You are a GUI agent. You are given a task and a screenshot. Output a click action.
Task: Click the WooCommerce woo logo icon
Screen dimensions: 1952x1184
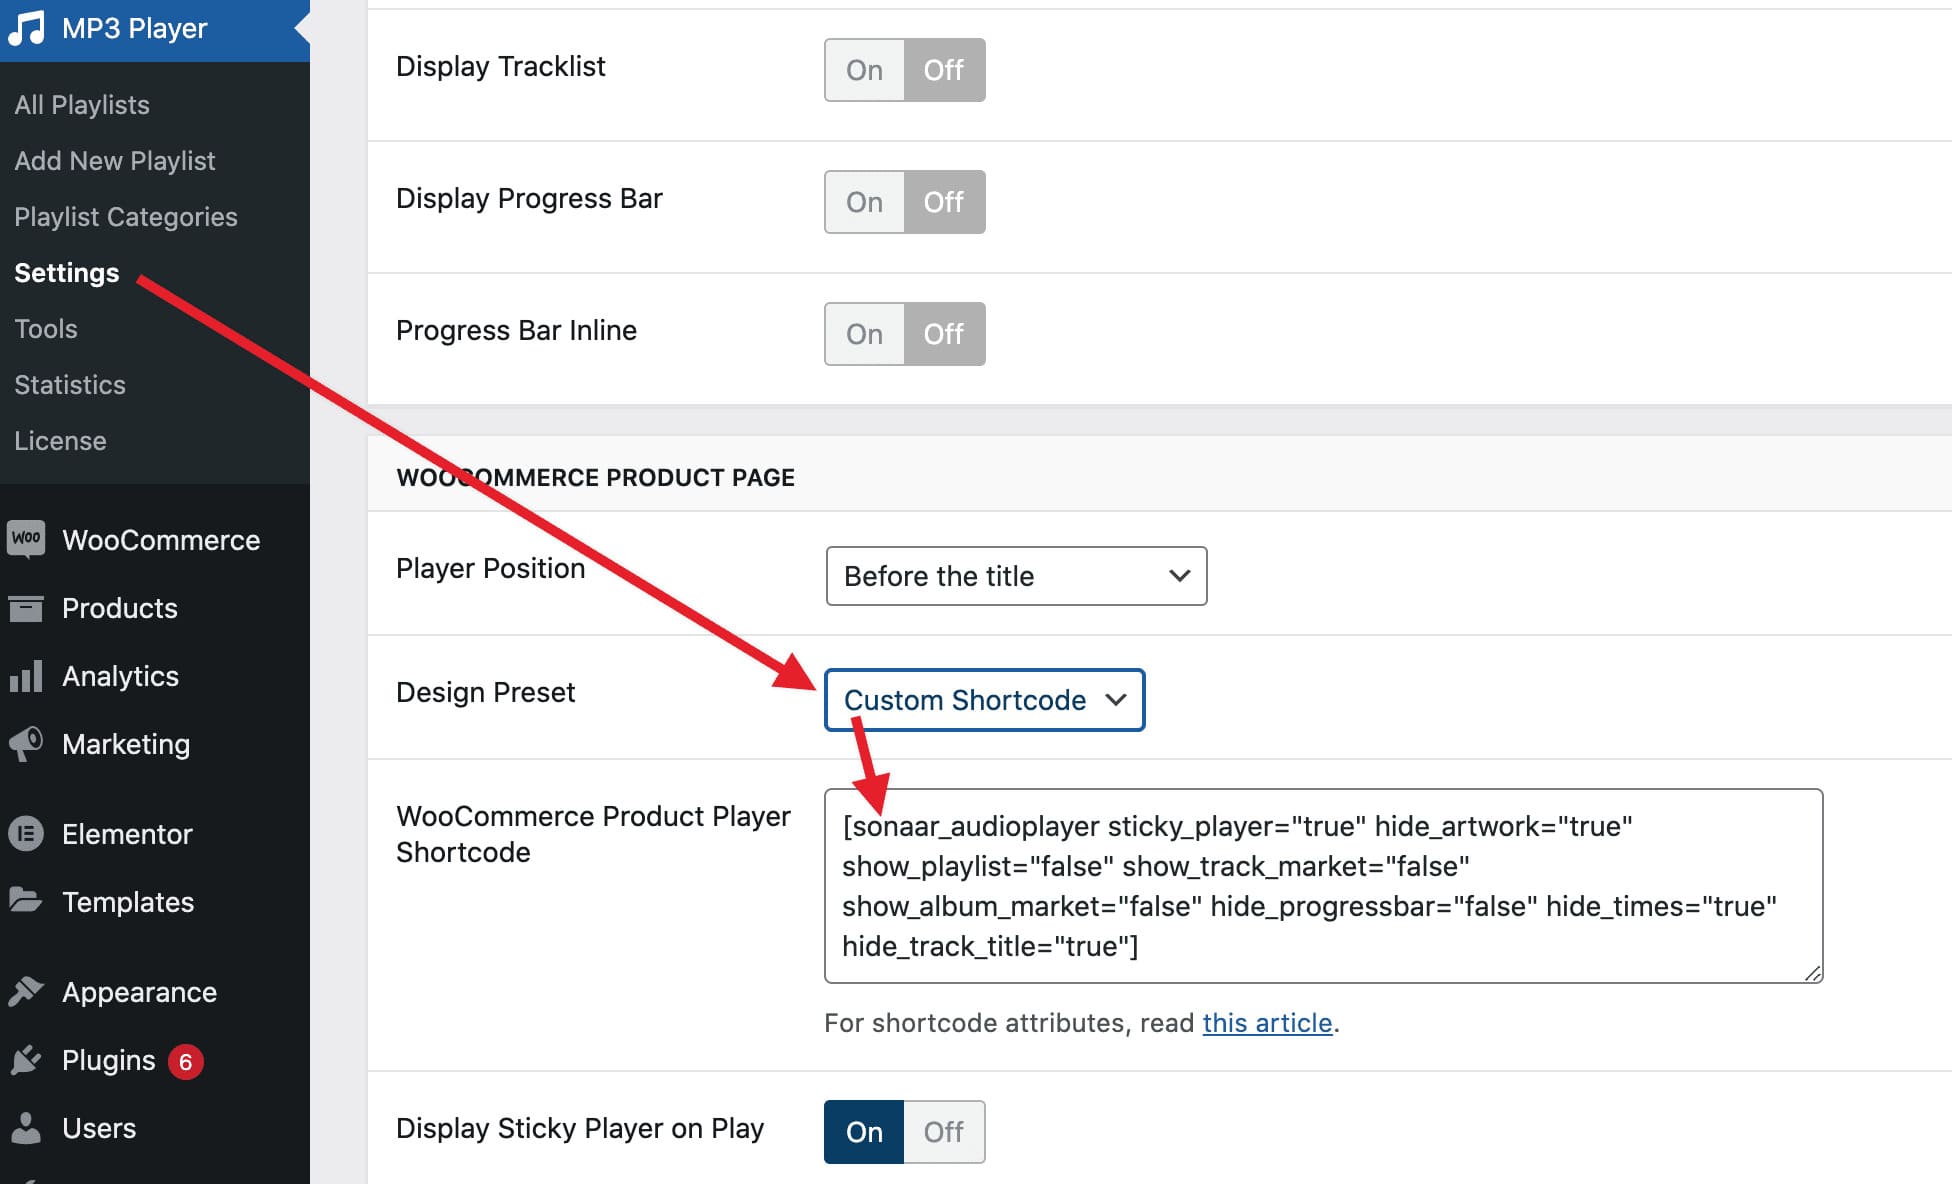click(x=26, y=539)
